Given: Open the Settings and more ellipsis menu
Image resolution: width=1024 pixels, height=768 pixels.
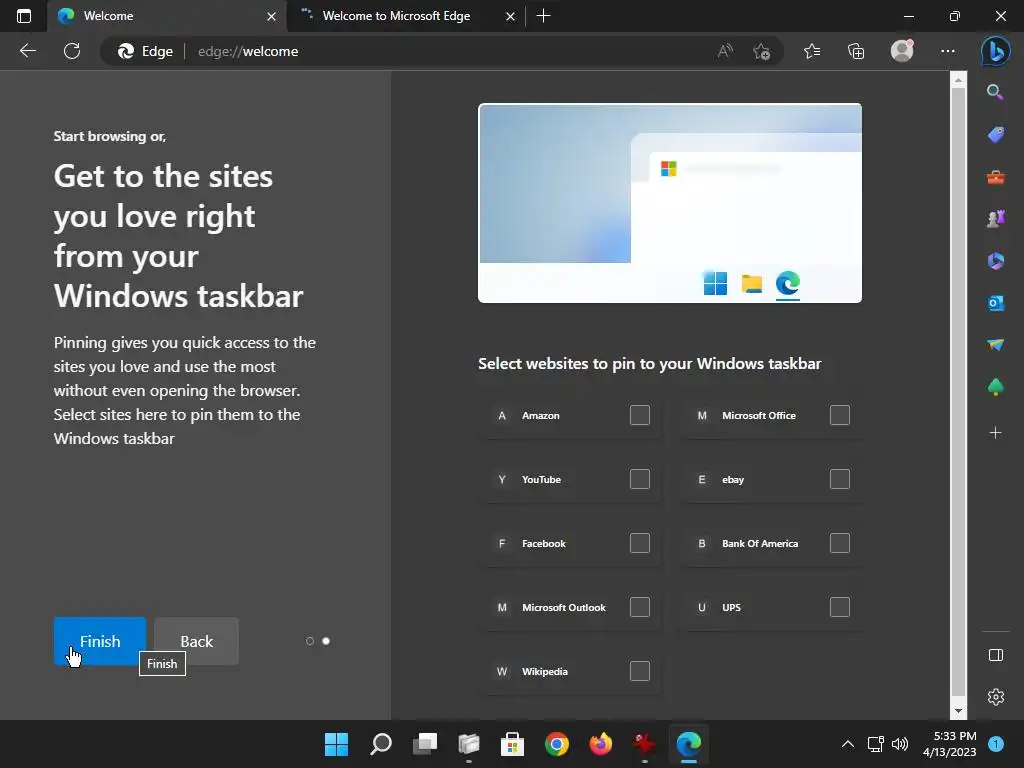Looking at the screenshot, I should pos(948,51).
